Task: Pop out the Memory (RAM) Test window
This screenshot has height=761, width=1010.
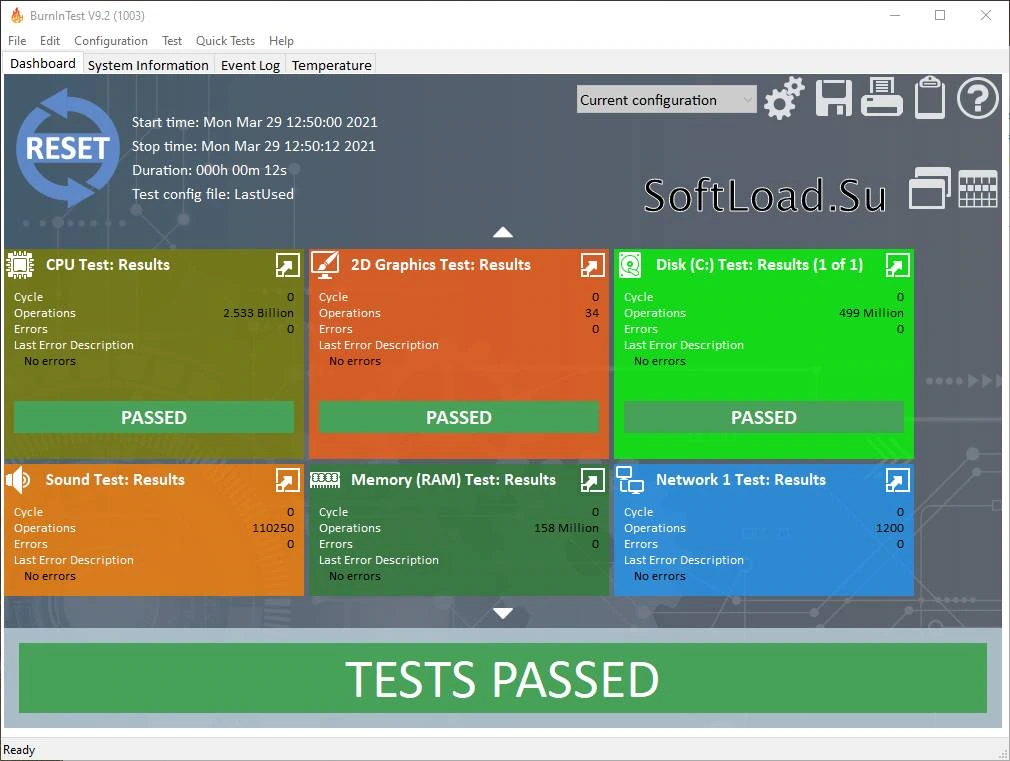Action: 592,480
